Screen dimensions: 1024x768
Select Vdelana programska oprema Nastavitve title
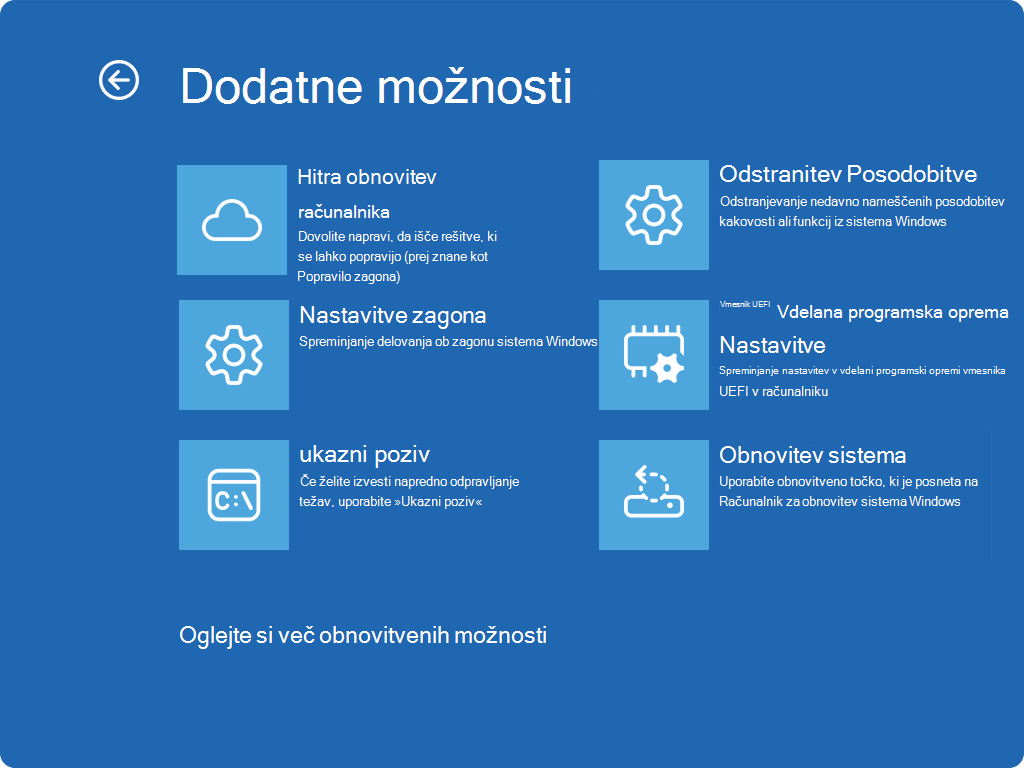pos(863,328)
